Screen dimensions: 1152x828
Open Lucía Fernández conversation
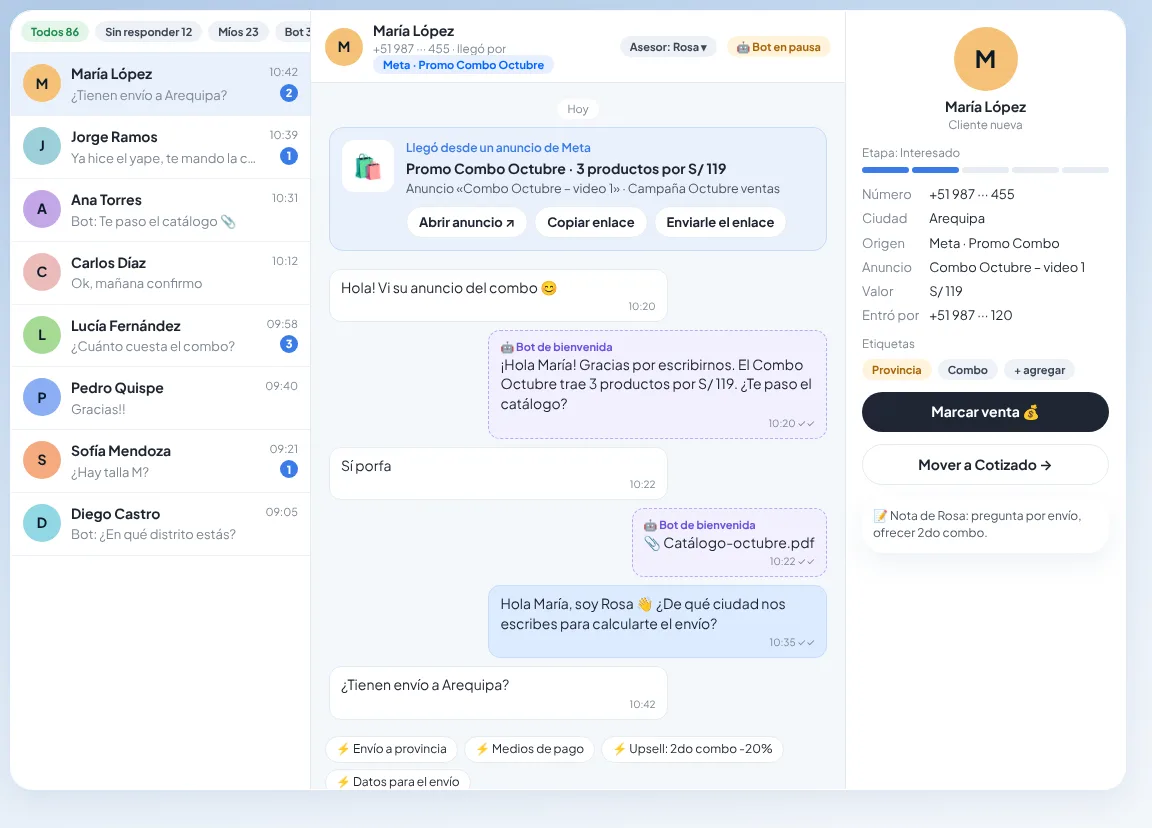[160, 336]
